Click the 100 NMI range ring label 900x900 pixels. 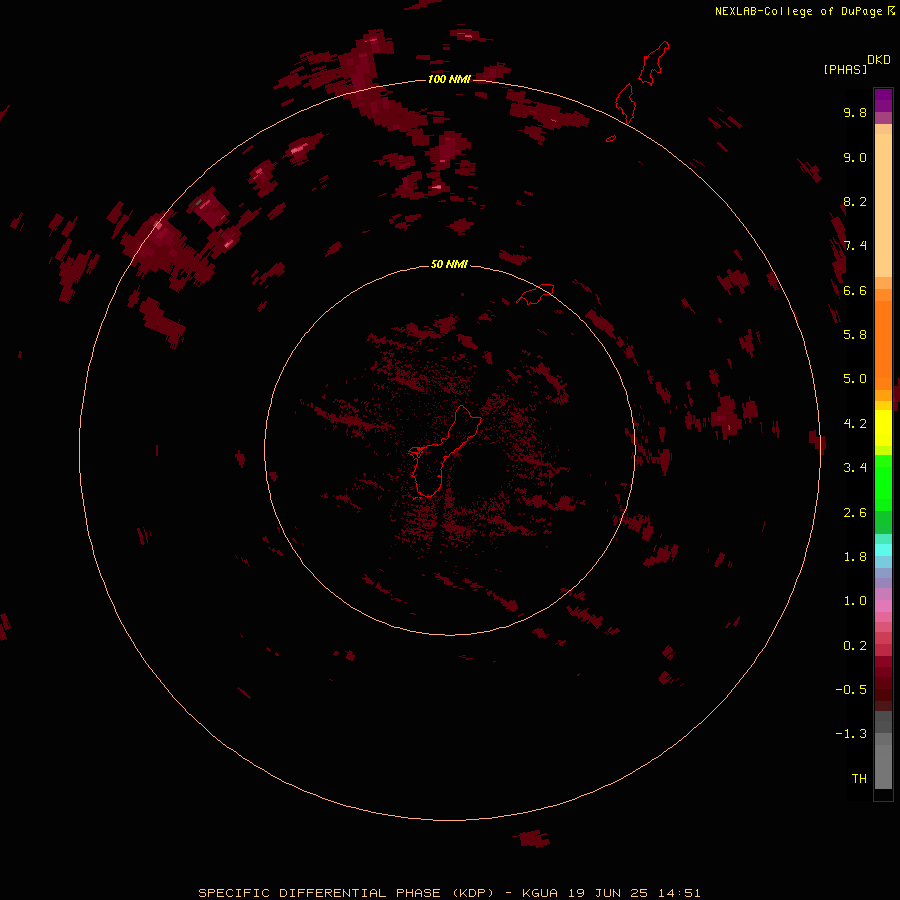449,79
